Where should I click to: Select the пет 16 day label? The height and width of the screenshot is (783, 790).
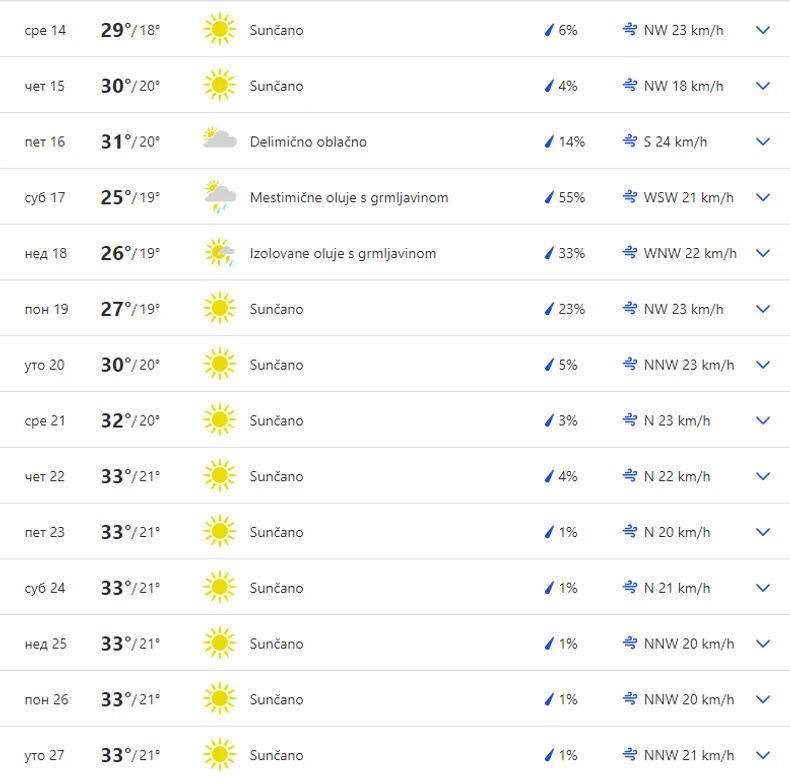(x=45, y=142)
